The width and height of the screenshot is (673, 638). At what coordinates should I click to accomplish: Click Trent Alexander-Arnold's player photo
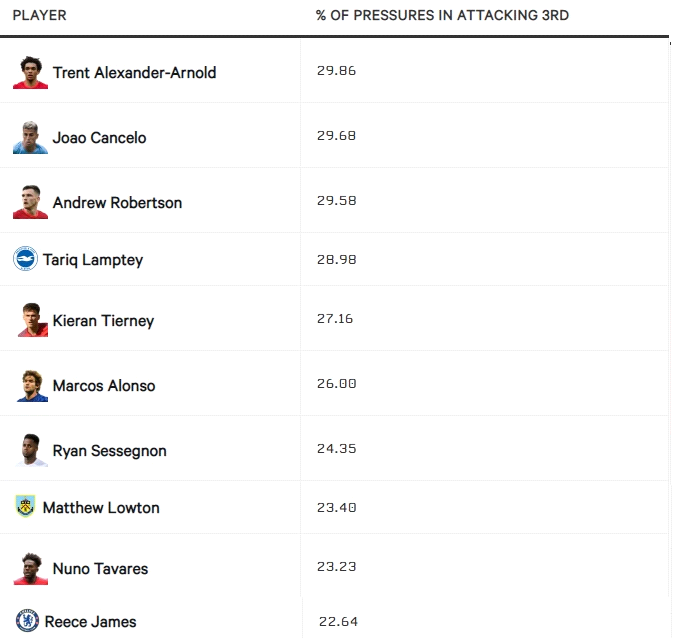[30, 72]
